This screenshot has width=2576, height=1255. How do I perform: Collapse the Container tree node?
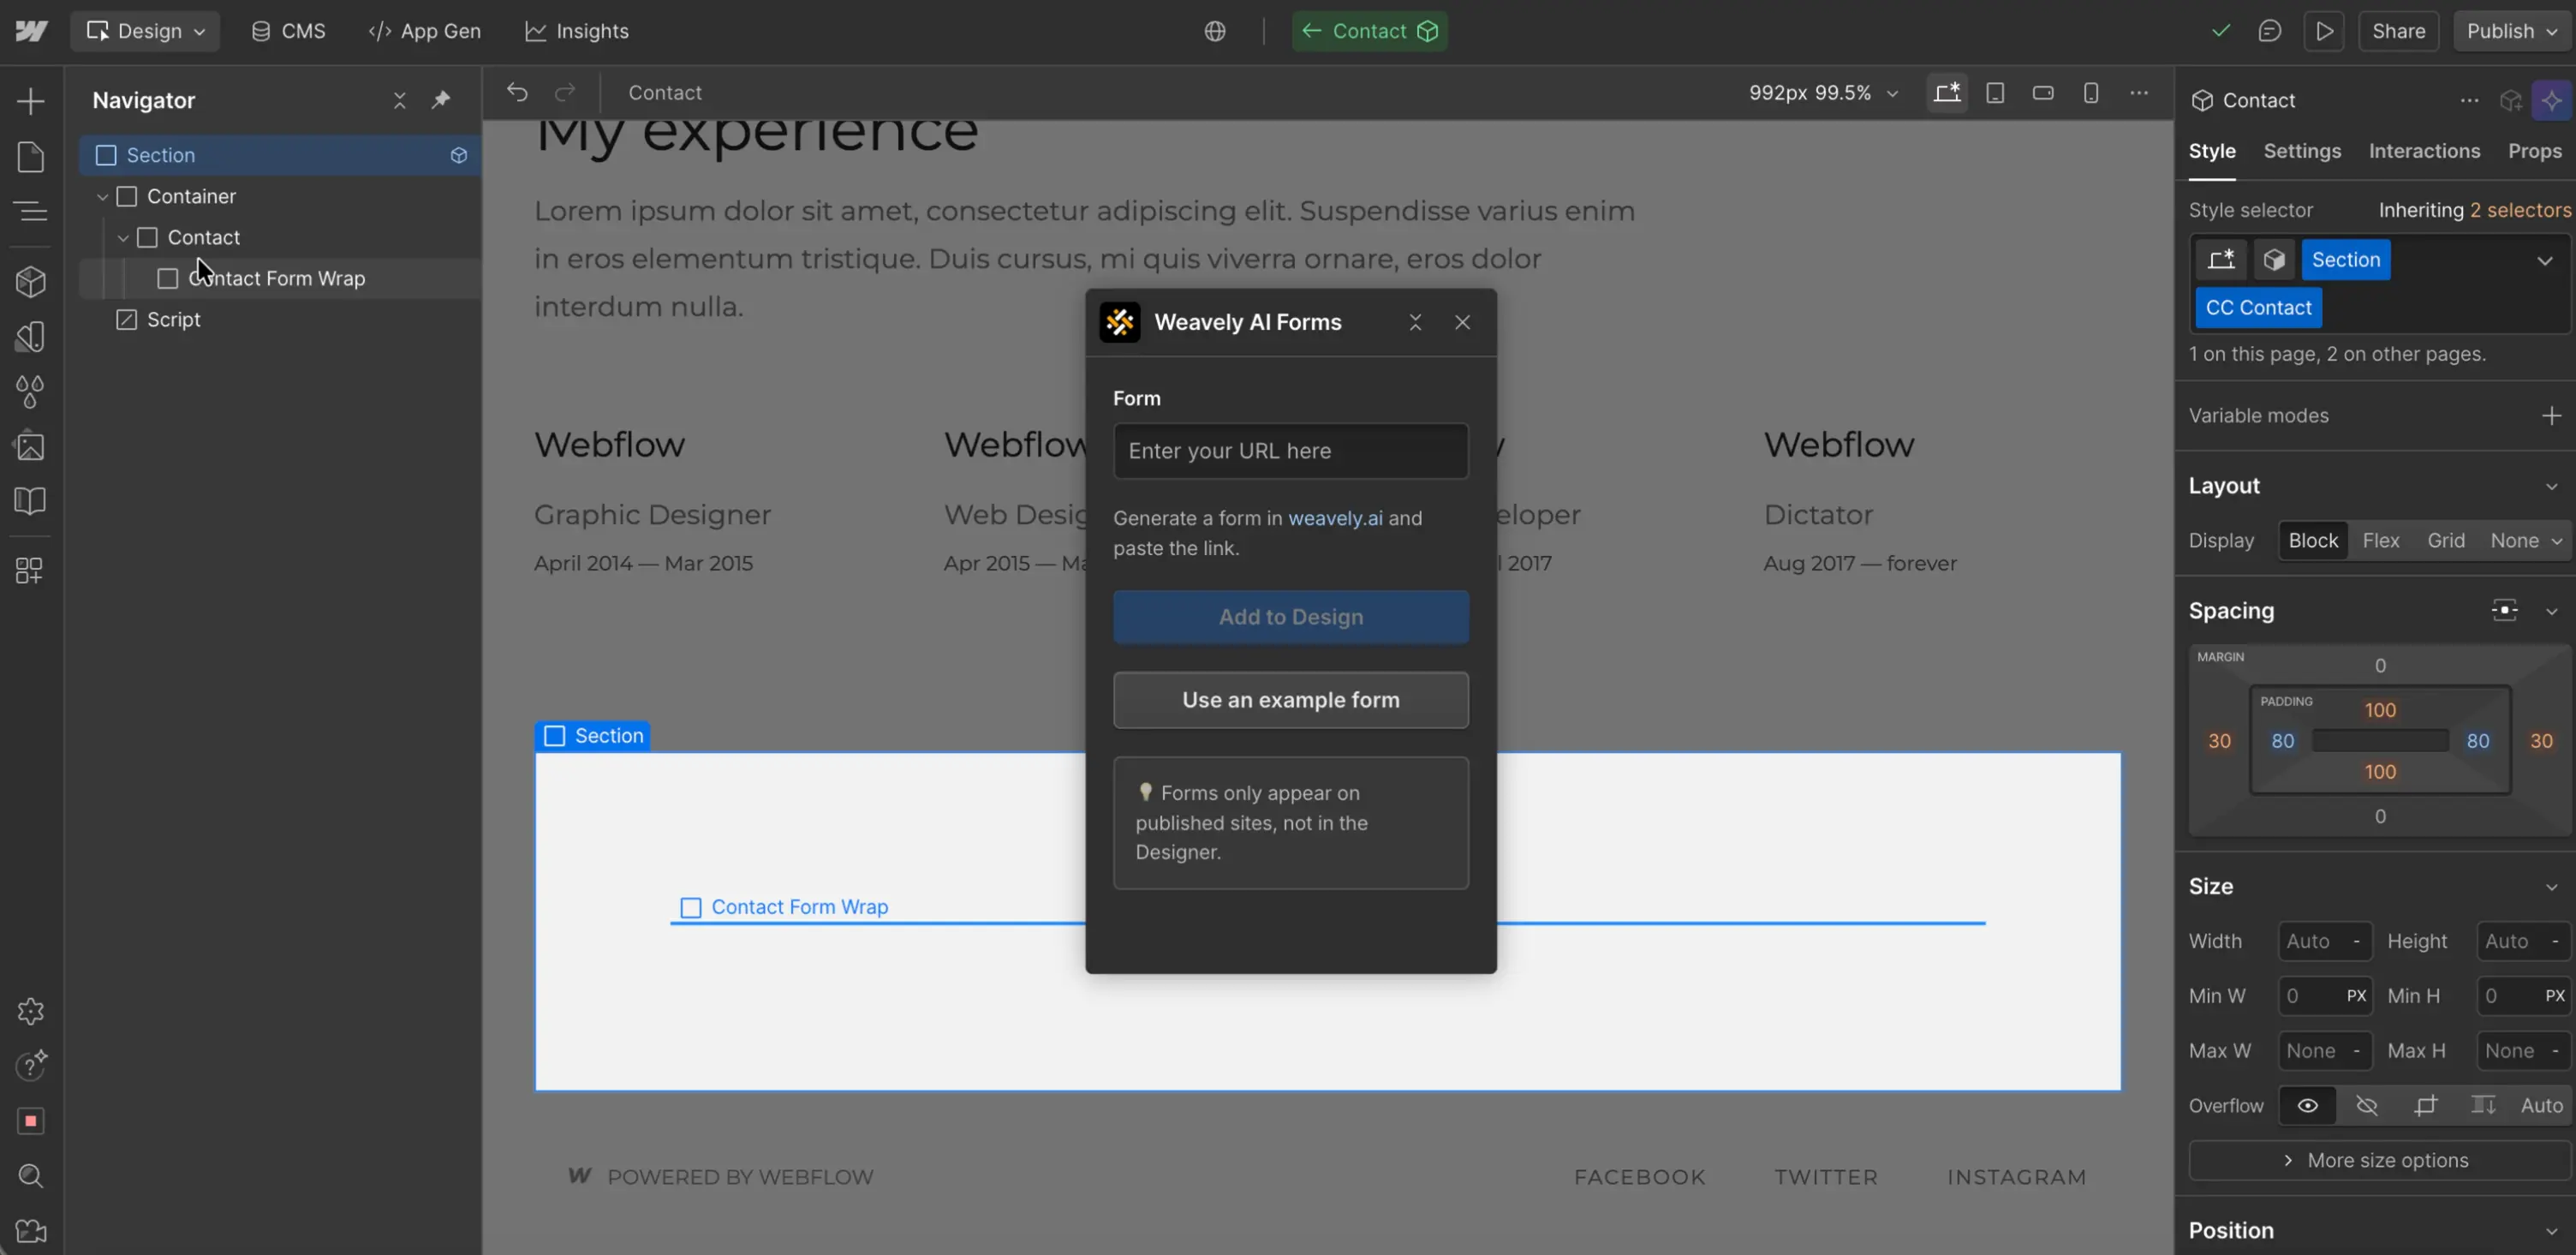pos(102,197)
